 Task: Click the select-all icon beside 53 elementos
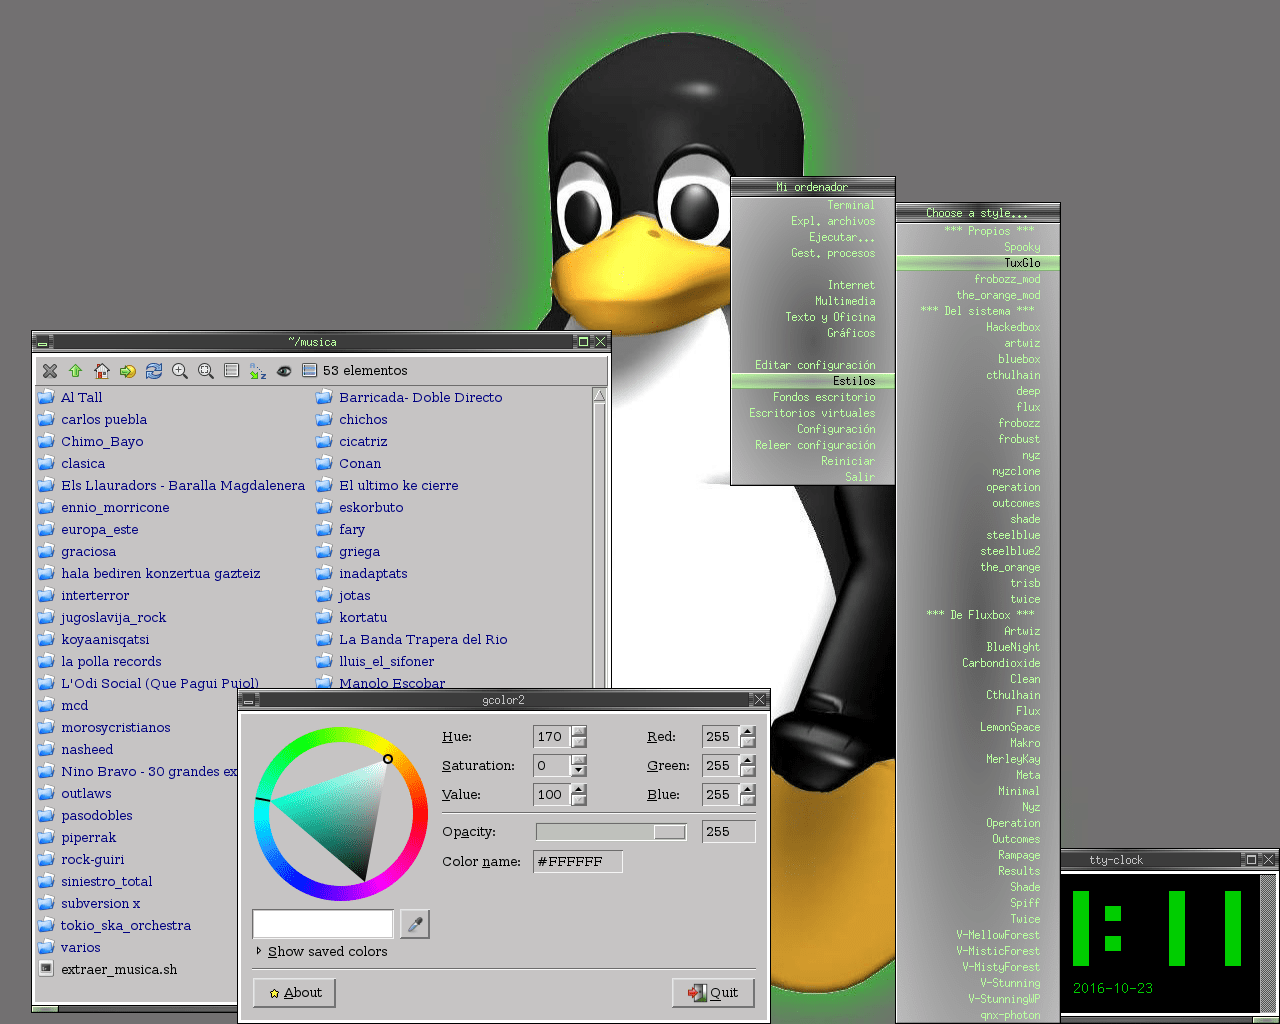310,371
